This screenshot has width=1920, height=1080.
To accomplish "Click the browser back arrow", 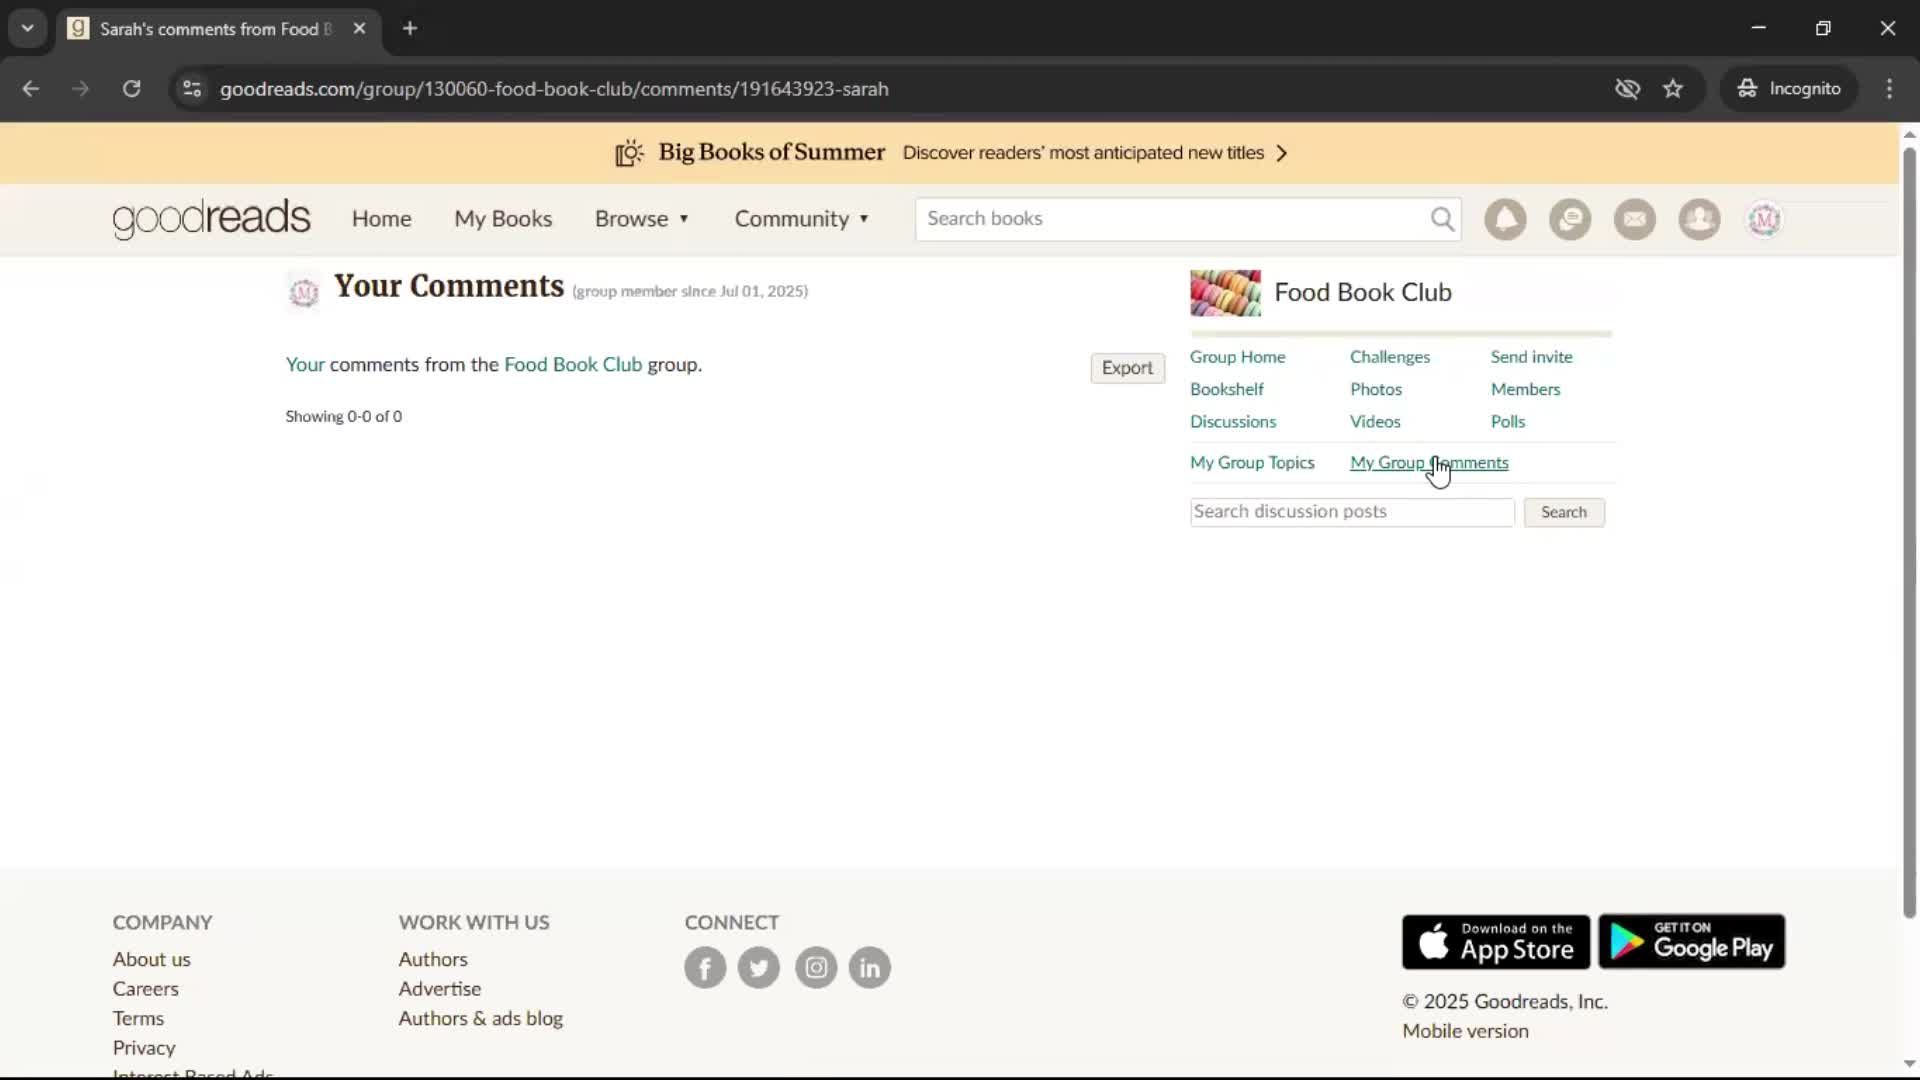I will tap(31, 88).
